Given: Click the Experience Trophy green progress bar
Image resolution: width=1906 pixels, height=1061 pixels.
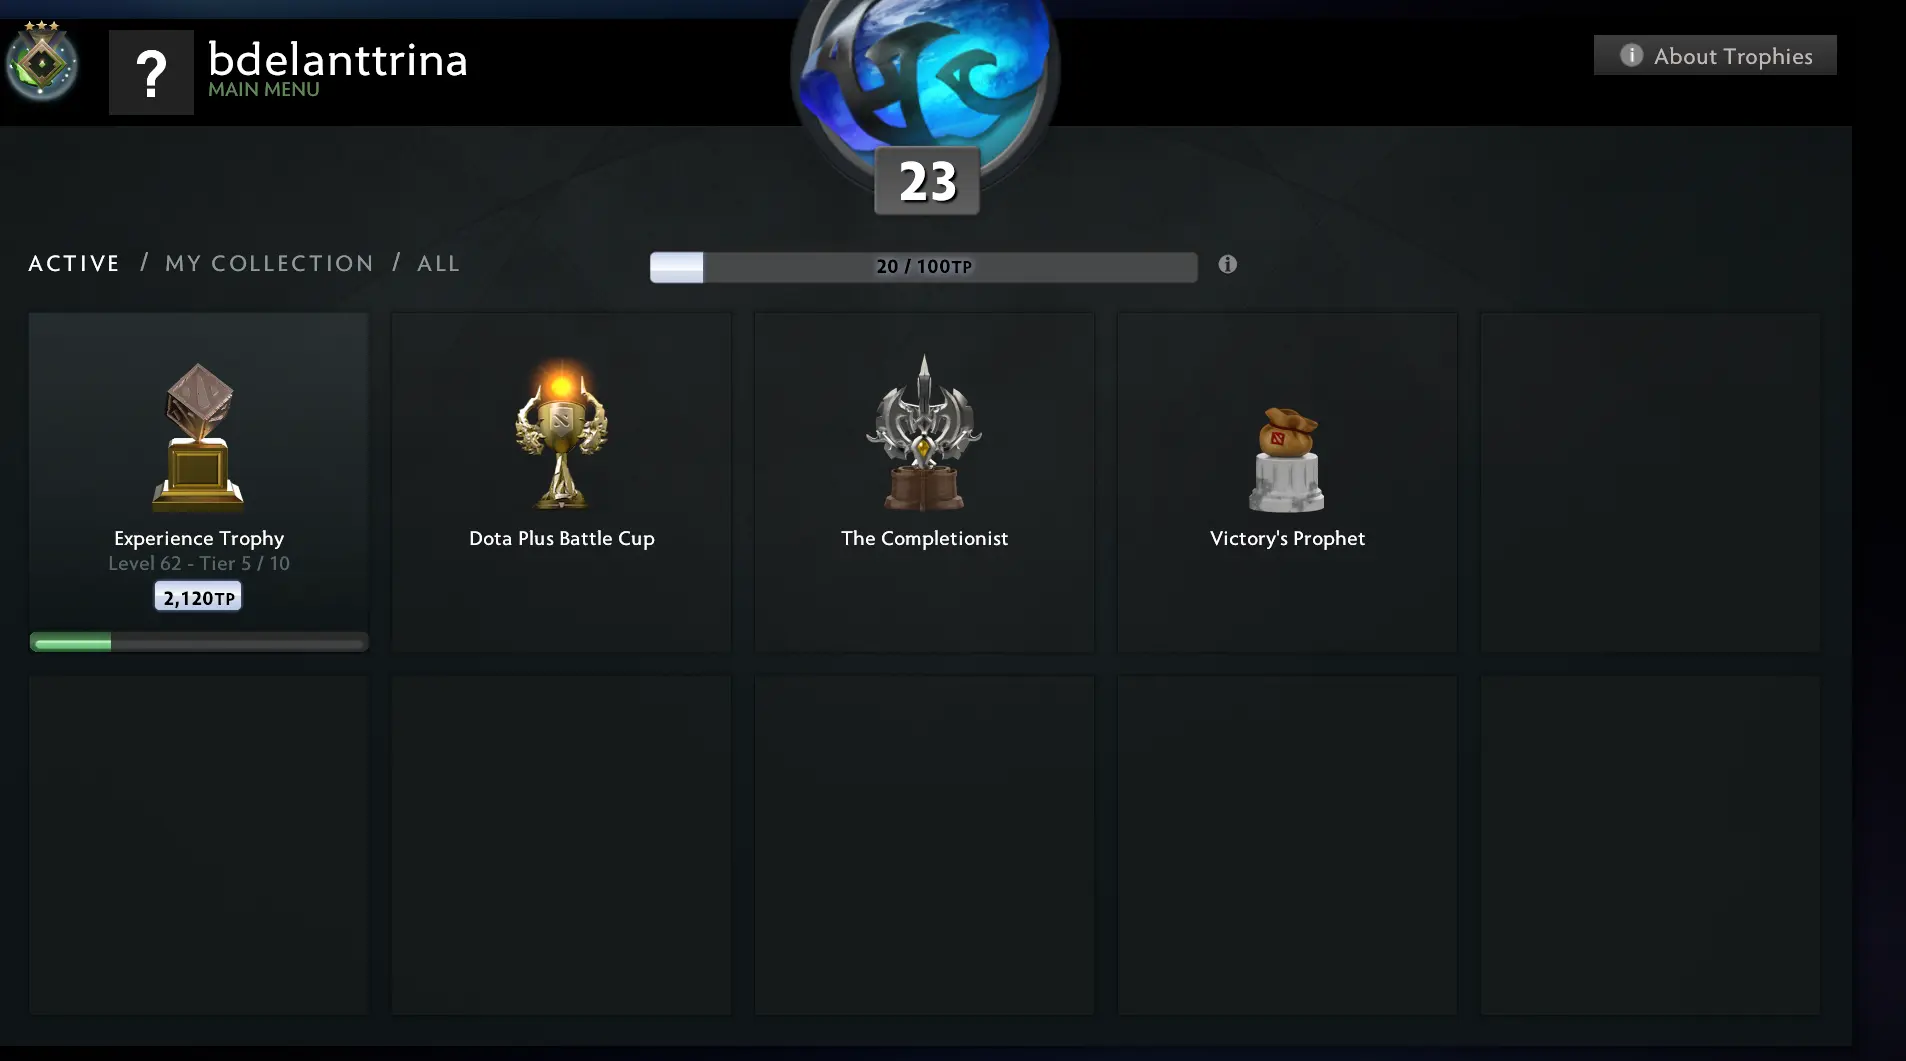Looking at the screenshot, I should (x=199, y=643).
